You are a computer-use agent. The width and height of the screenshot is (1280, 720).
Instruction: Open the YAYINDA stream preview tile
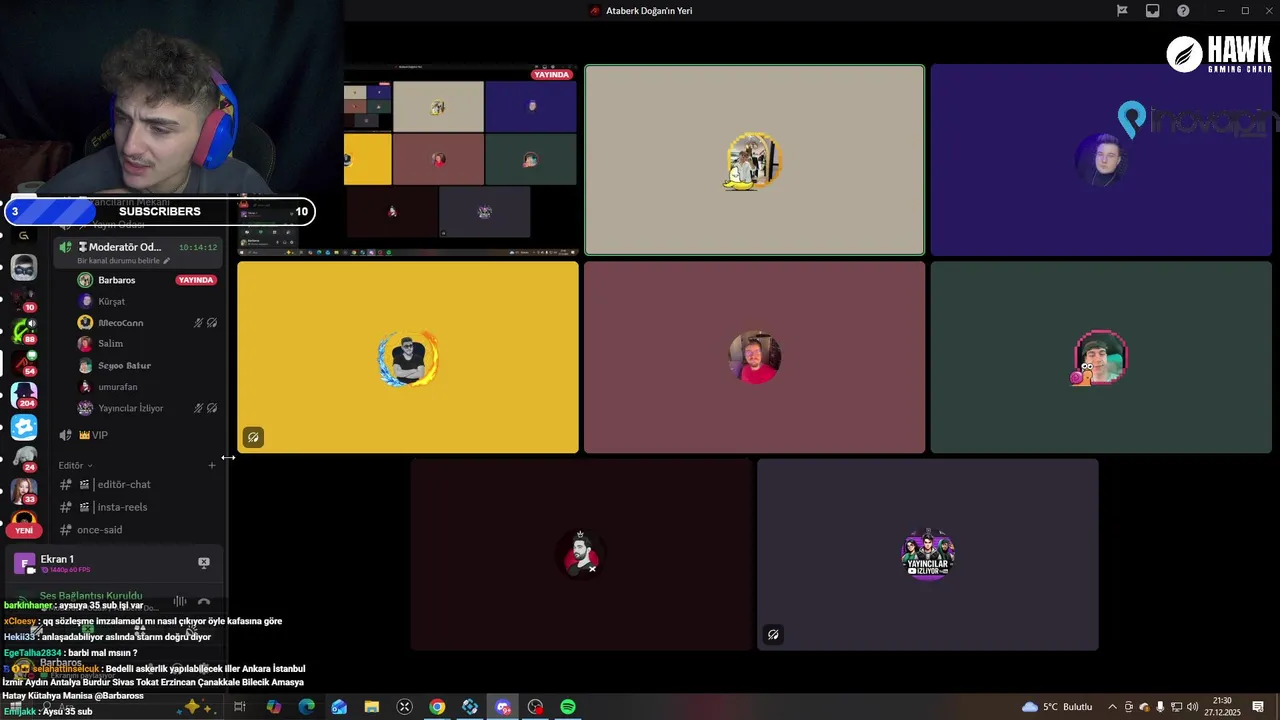click(408, 160)
